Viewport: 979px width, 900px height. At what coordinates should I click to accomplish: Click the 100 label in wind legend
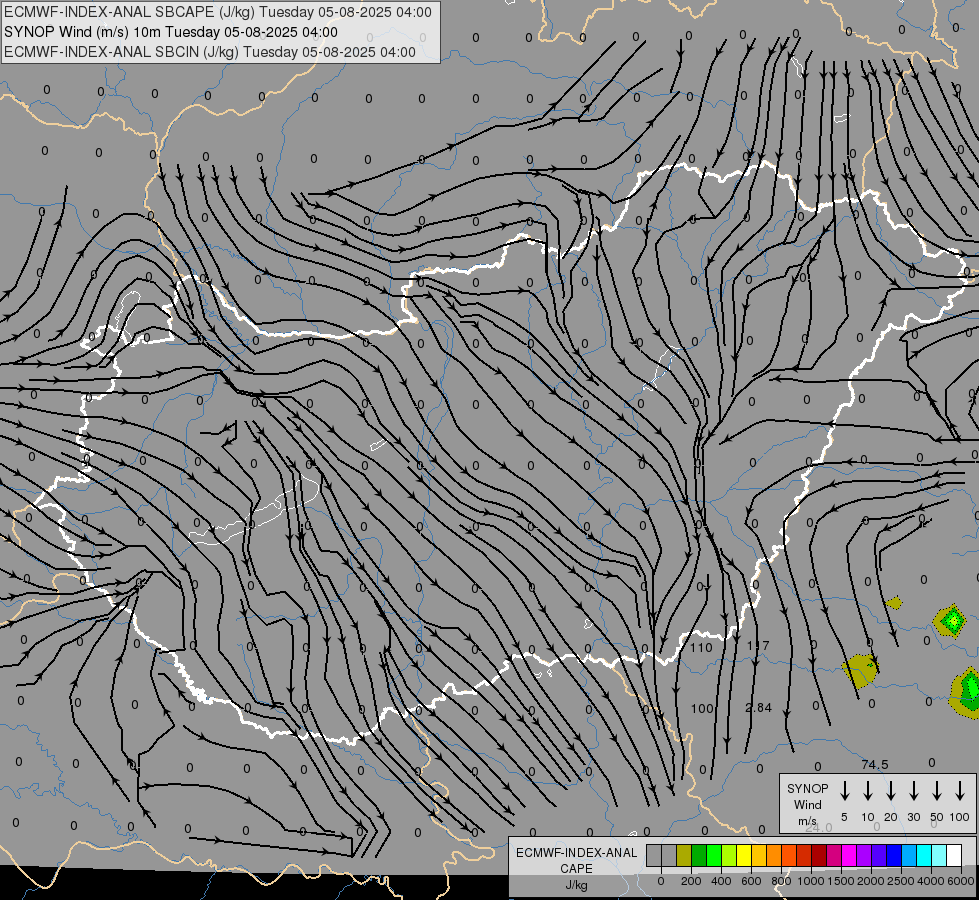click(x=960, y=817)
